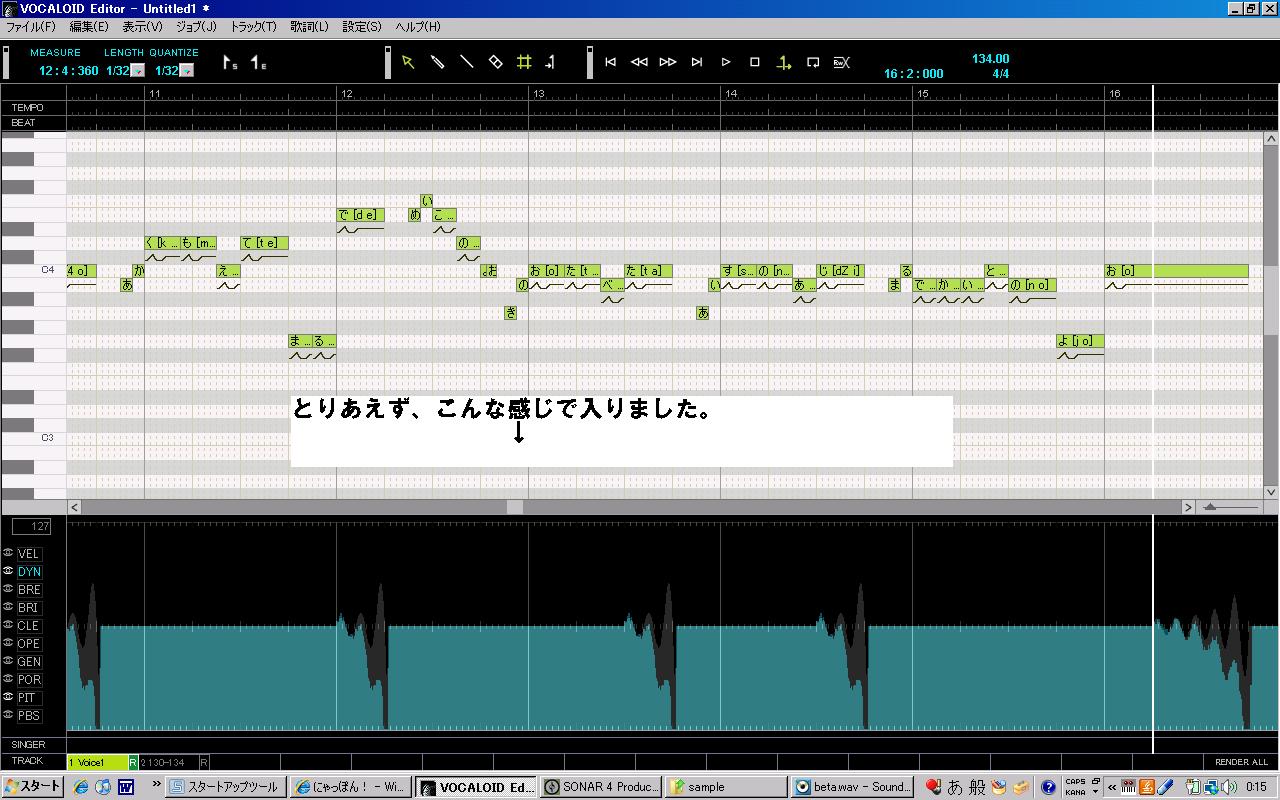The width and height of the screenshot is (1280, 800).
Task: Open the LENGTH value dropdown
Action: click(138, 71)
